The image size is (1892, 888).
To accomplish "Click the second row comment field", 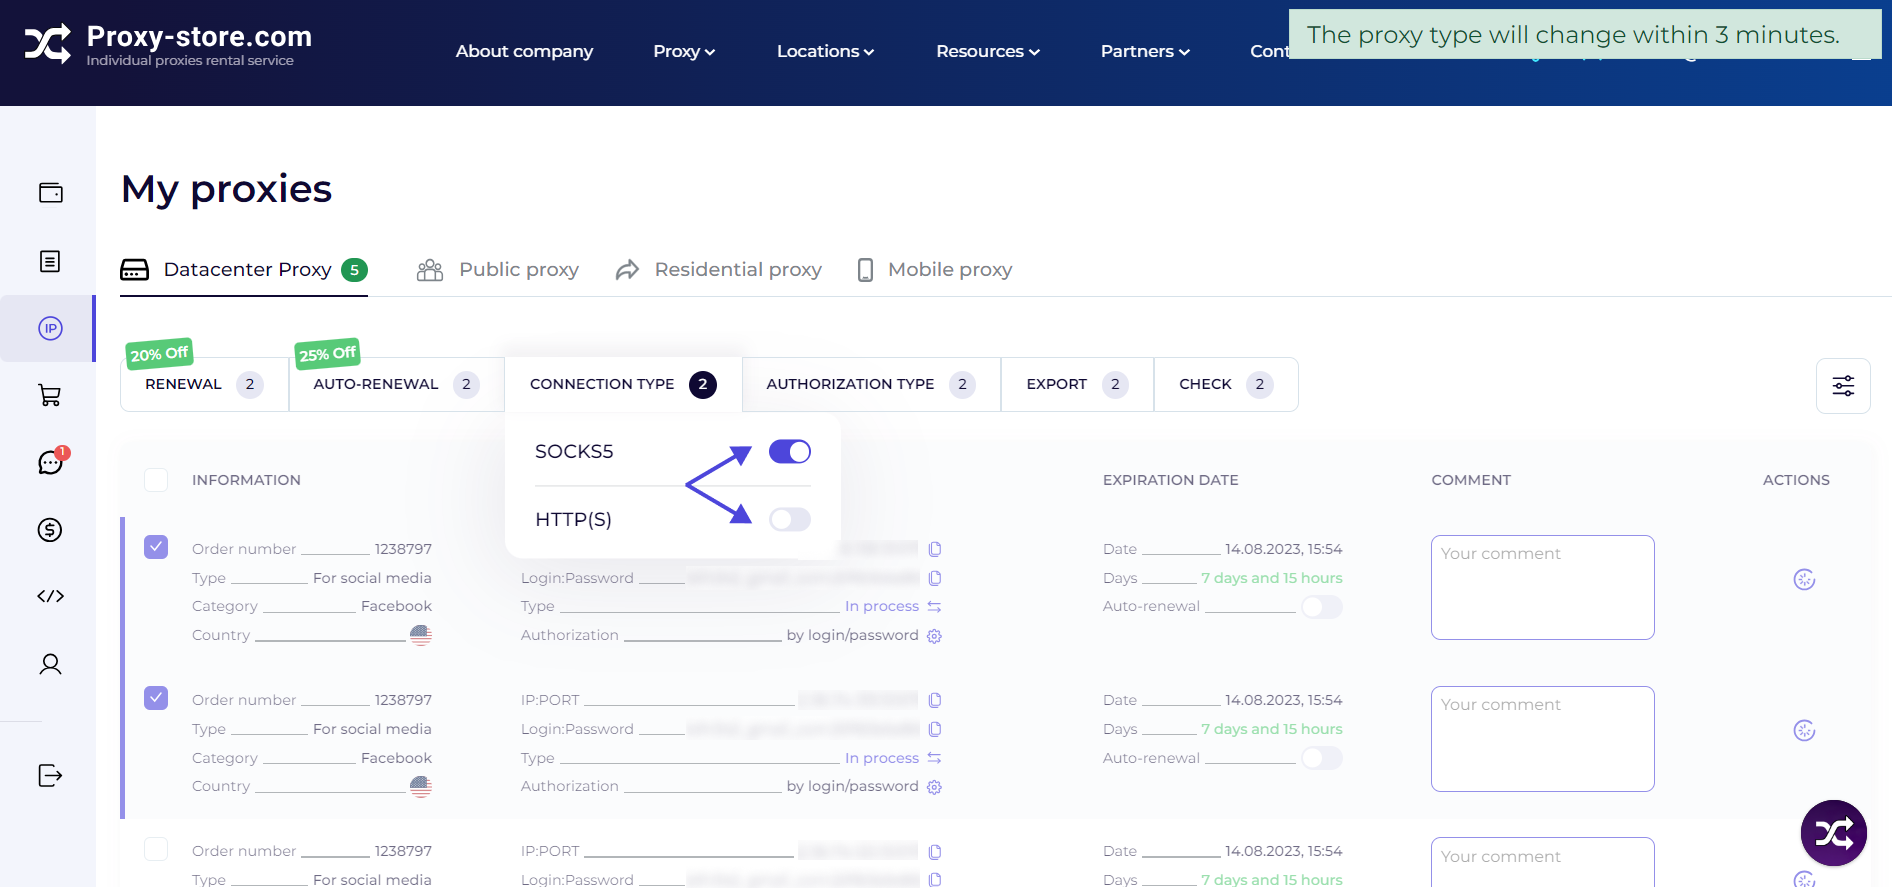I will [1542, 739].
